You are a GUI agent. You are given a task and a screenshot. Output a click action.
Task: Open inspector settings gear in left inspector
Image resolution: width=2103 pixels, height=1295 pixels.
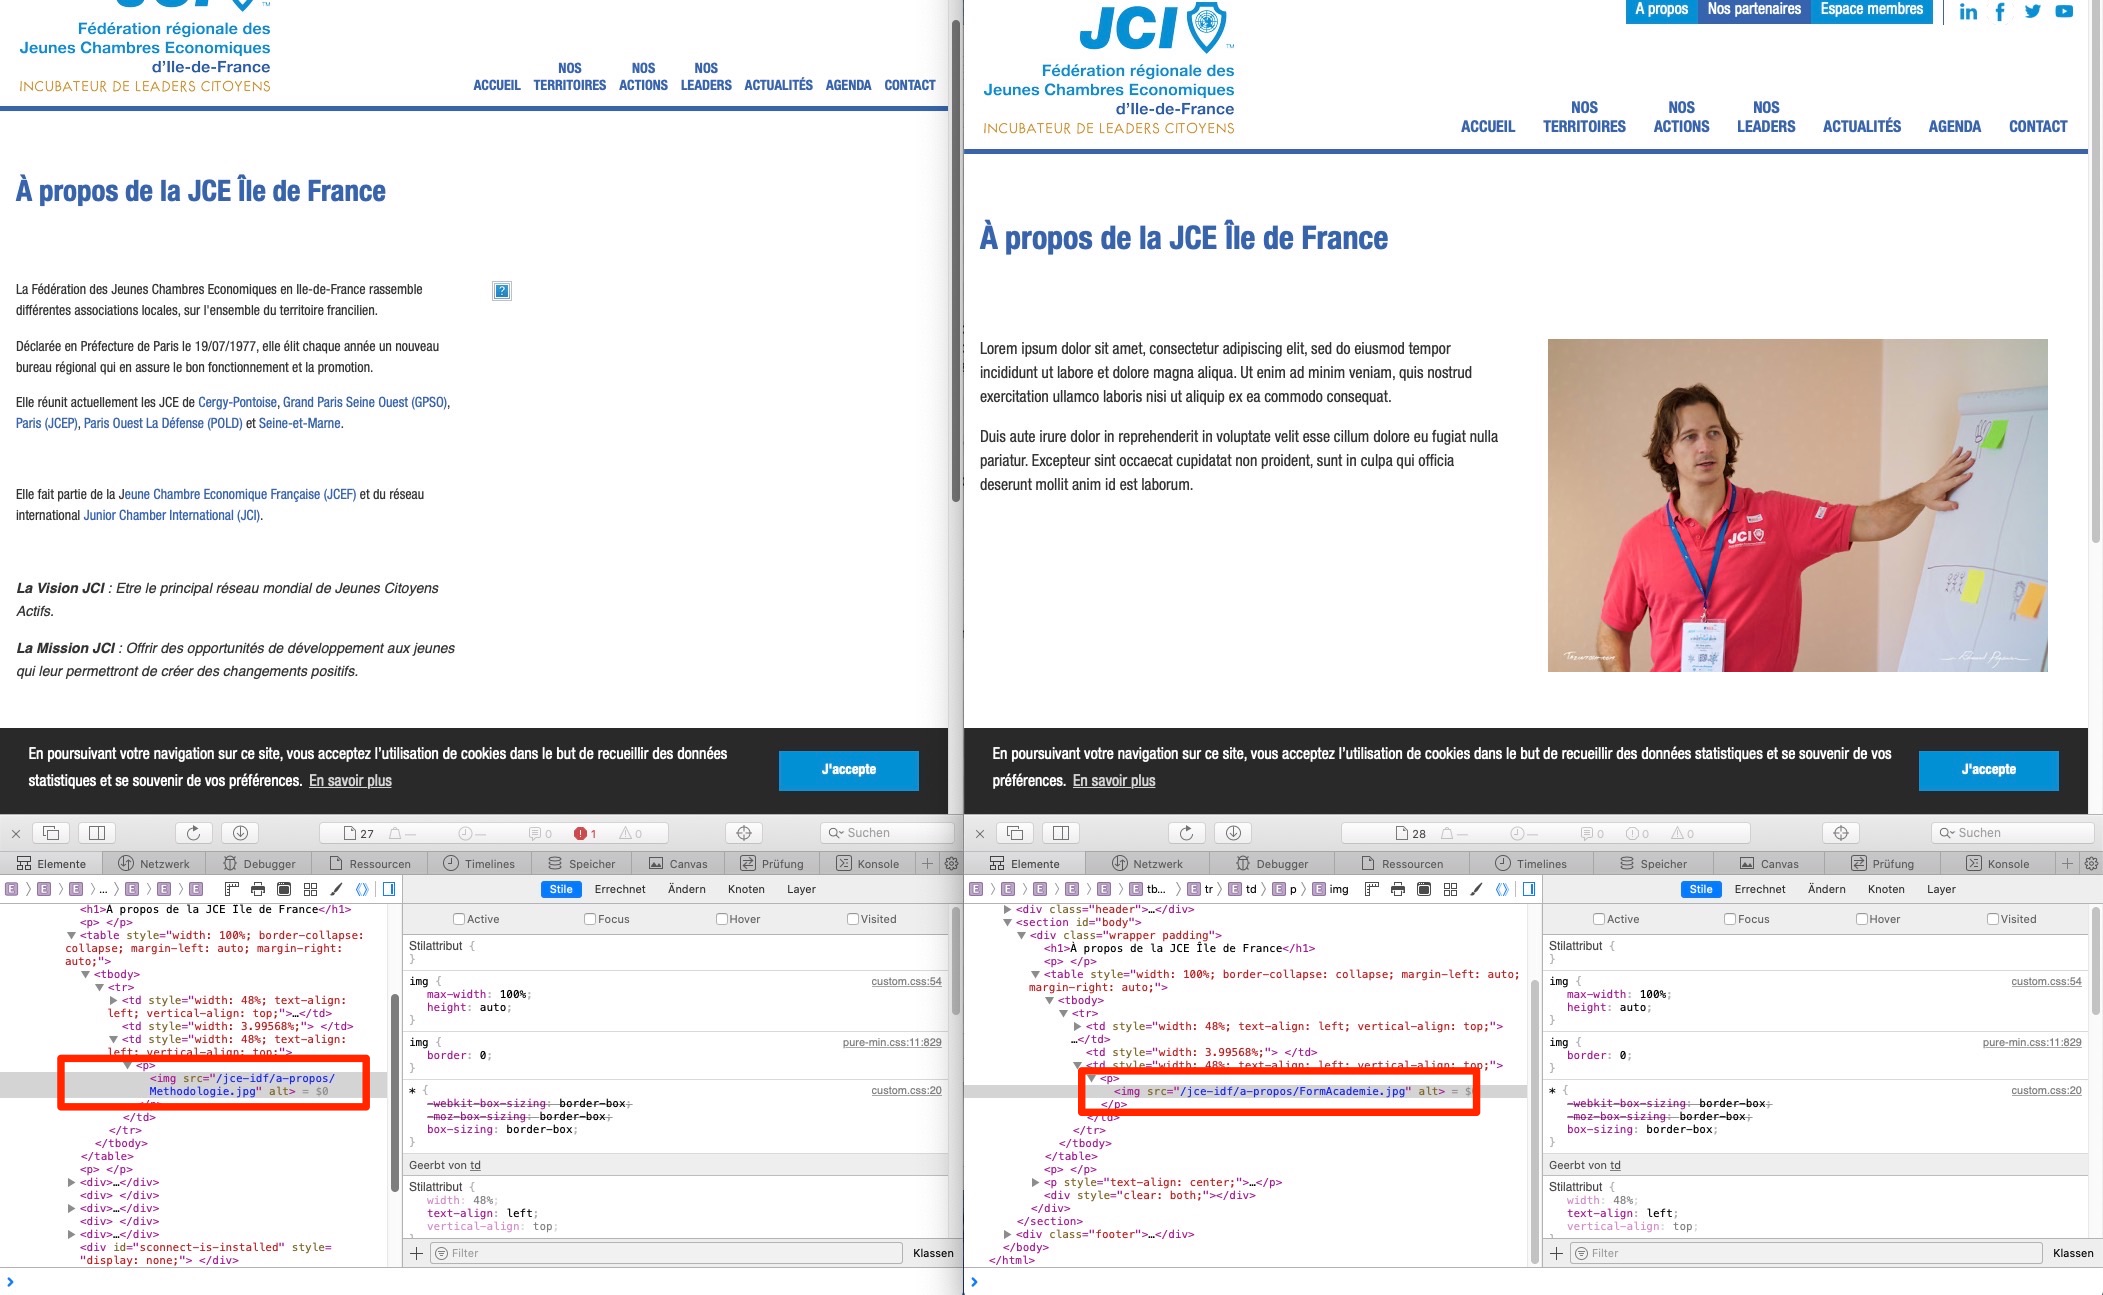951,863
